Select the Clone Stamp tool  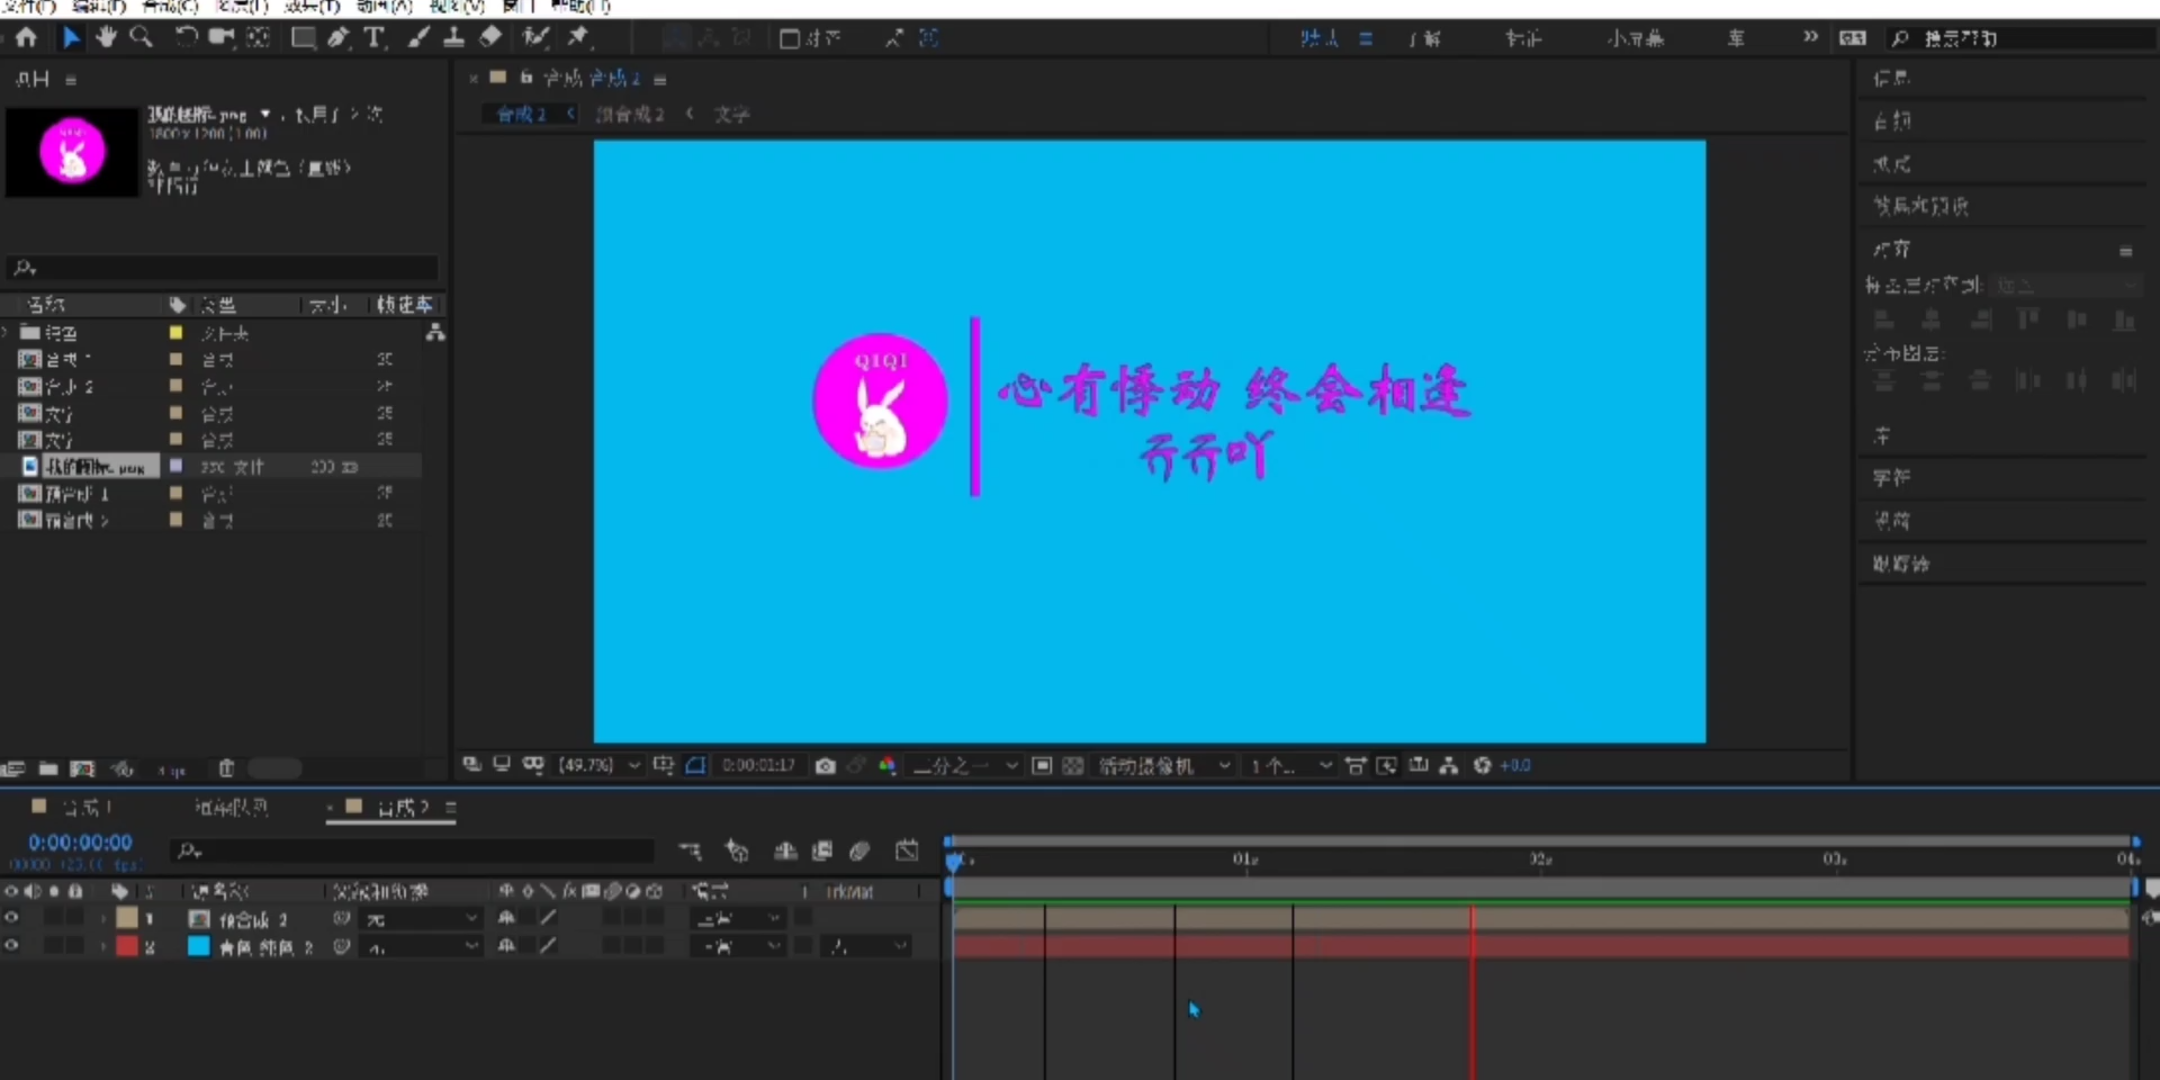[454, 38]
